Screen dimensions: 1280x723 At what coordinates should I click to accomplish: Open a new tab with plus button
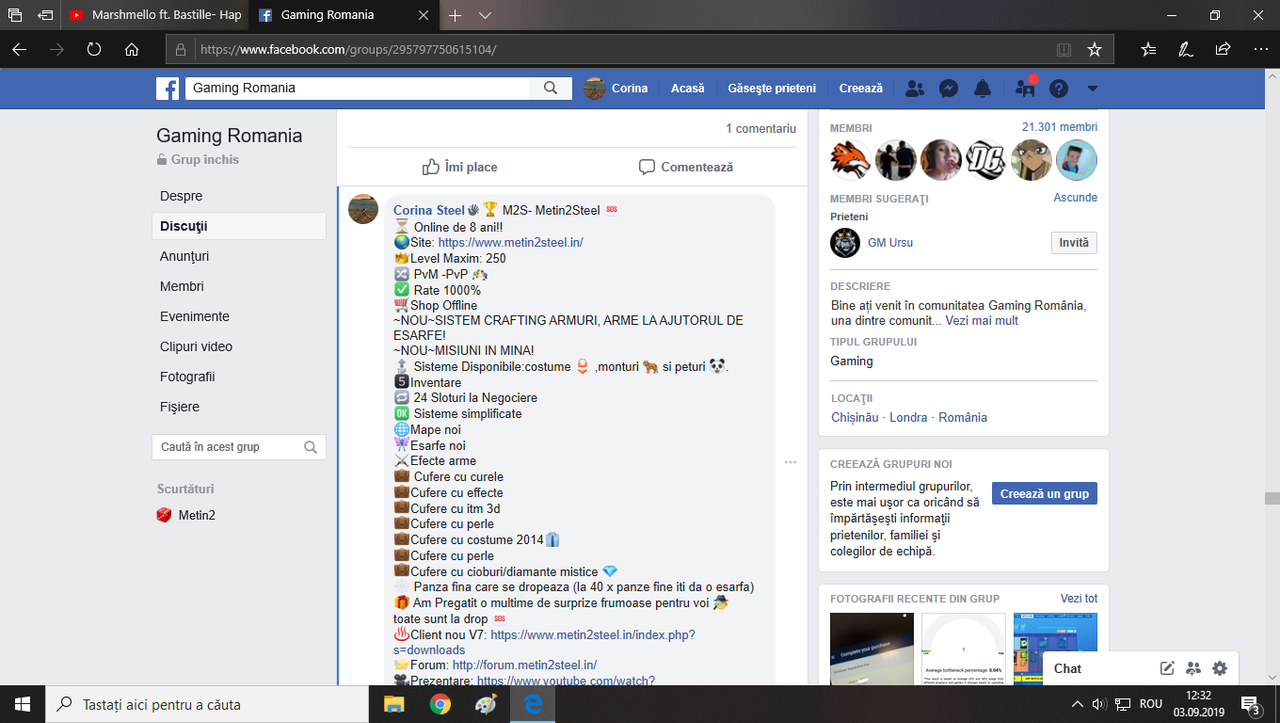[x=455, y=15]
